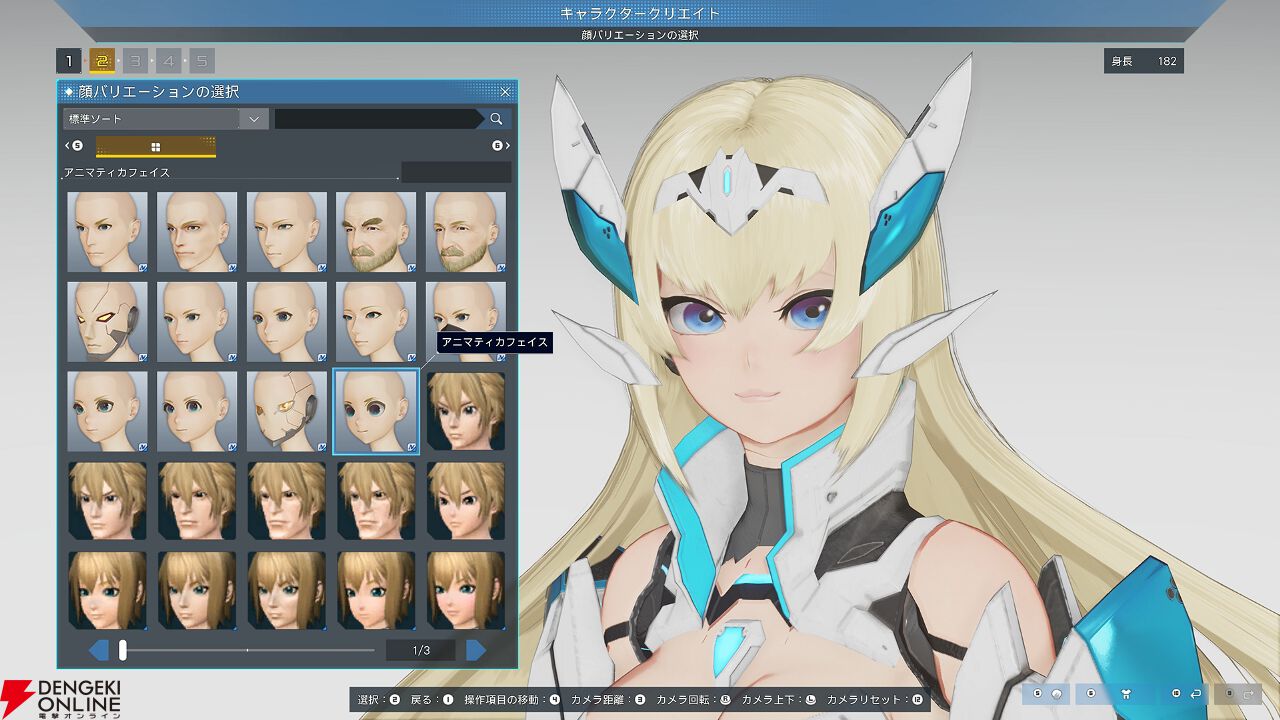Choose the bearded face with bushy eyebrows
The height and width of the screenshot is (720, 1280).
click(x=376, y=232)
